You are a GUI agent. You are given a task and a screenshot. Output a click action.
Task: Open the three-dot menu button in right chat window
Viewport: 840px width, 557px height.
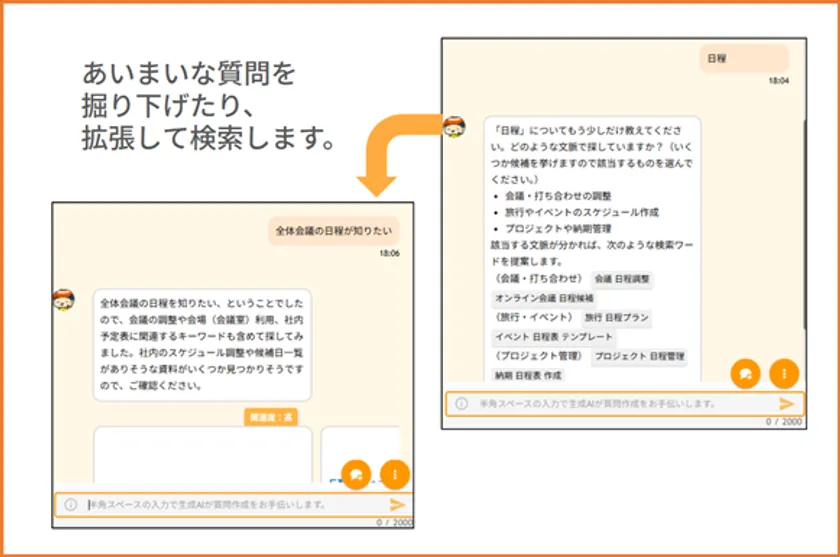(784, 373)
